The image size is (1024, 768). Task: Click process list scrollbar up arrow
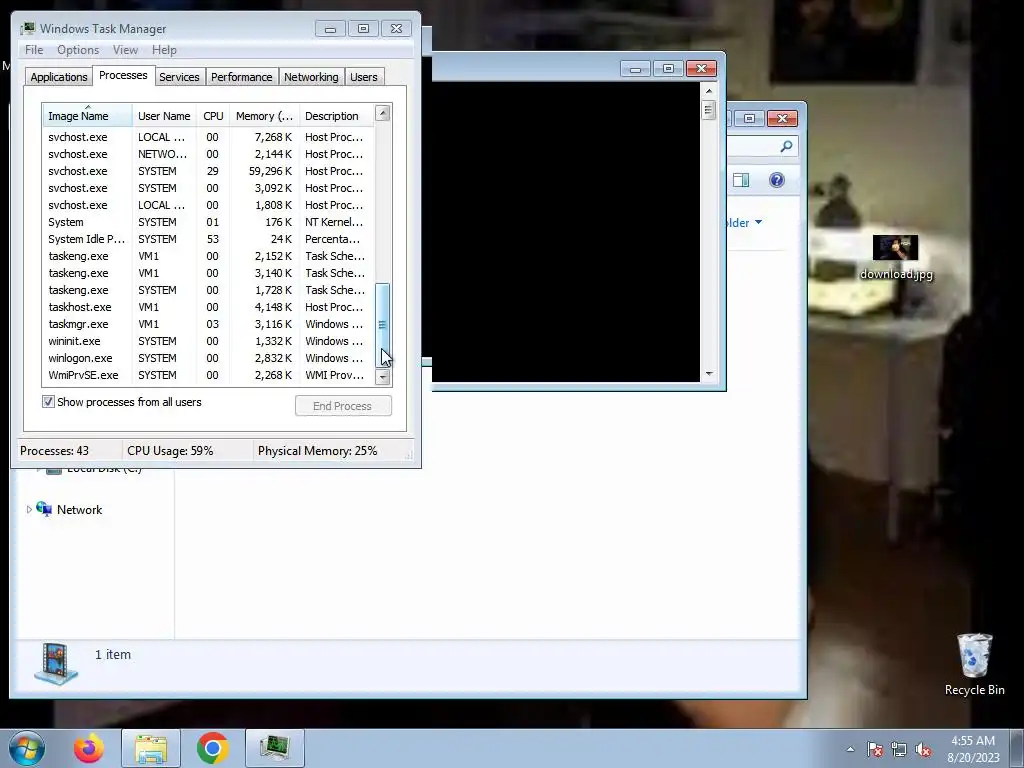coord(383,114)
